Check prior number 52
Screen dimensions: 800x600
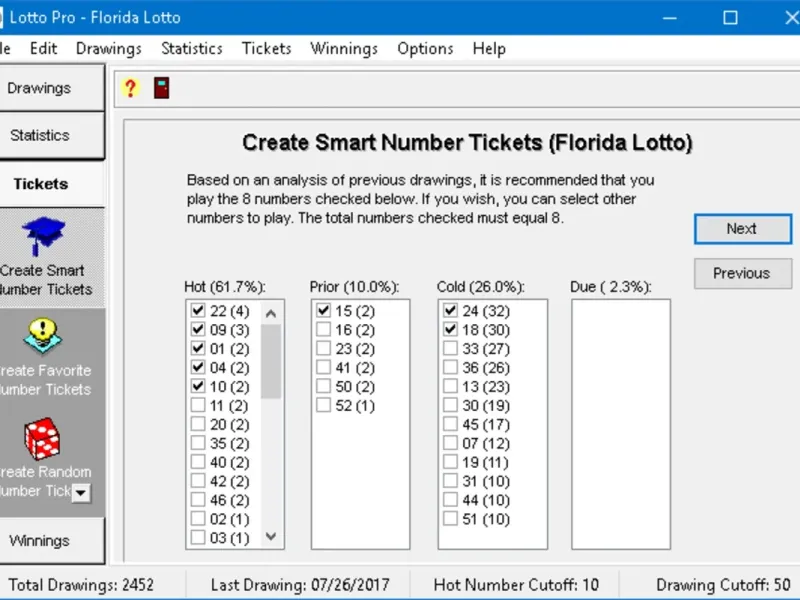323,405
